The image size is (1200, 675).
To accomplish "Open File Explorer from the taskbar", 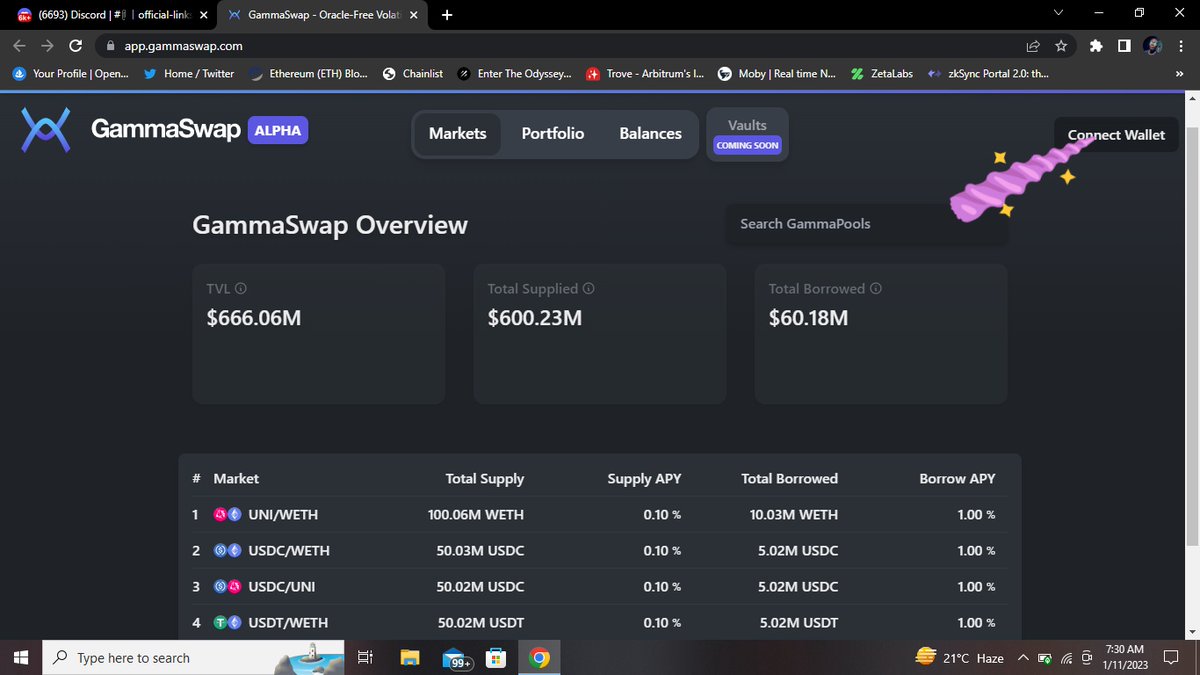I will click(410, 657).
